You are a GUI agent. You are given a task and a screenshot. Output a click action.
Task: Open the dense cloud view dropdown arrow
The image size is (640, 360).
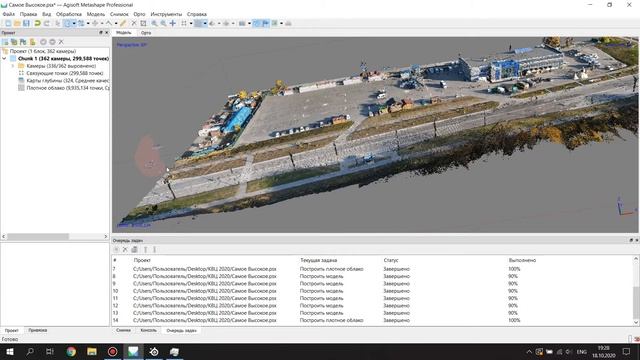[205, 24]
